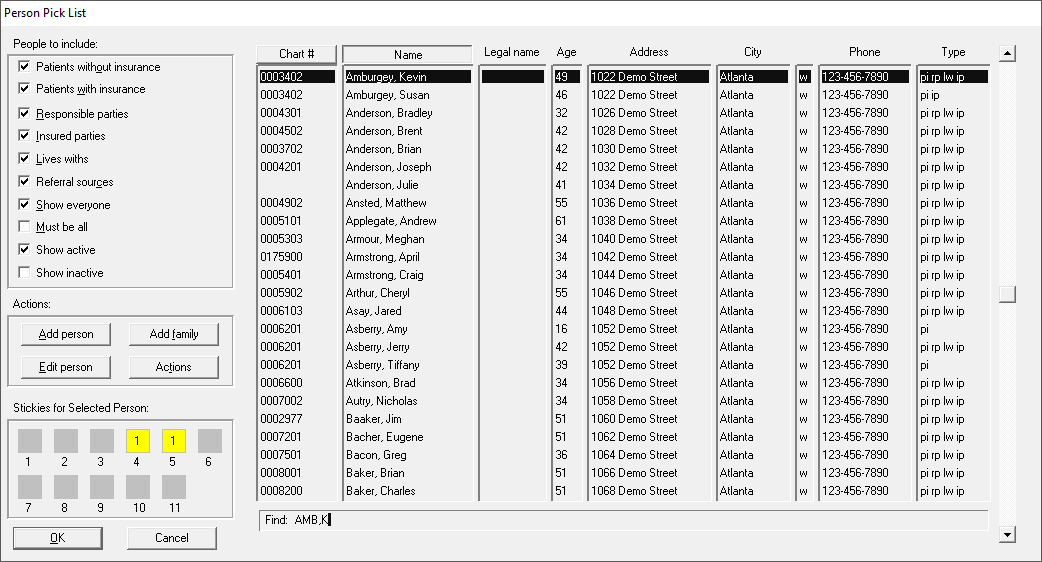This screenshot has height=562, width=1042.
Task: Select sticky square number 6
Action: click(x=209, y=441)
